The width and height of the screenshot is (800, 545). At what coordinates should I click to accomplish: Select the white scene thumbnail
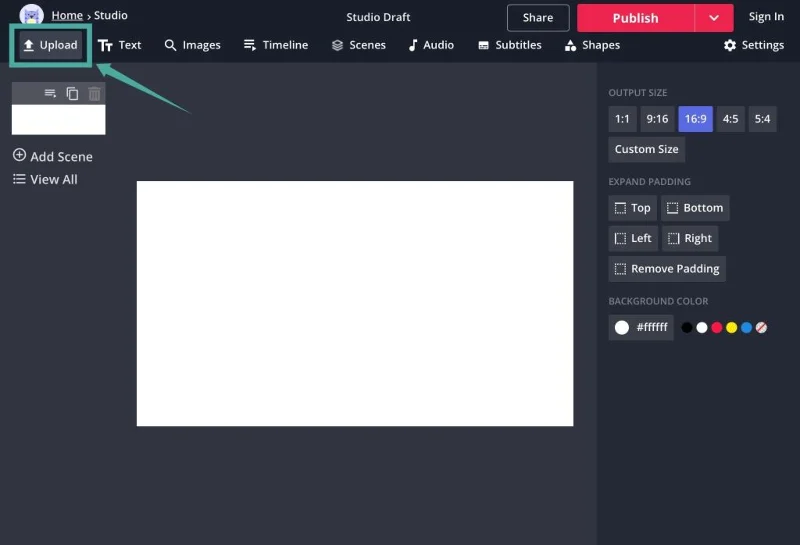point(58,119)
